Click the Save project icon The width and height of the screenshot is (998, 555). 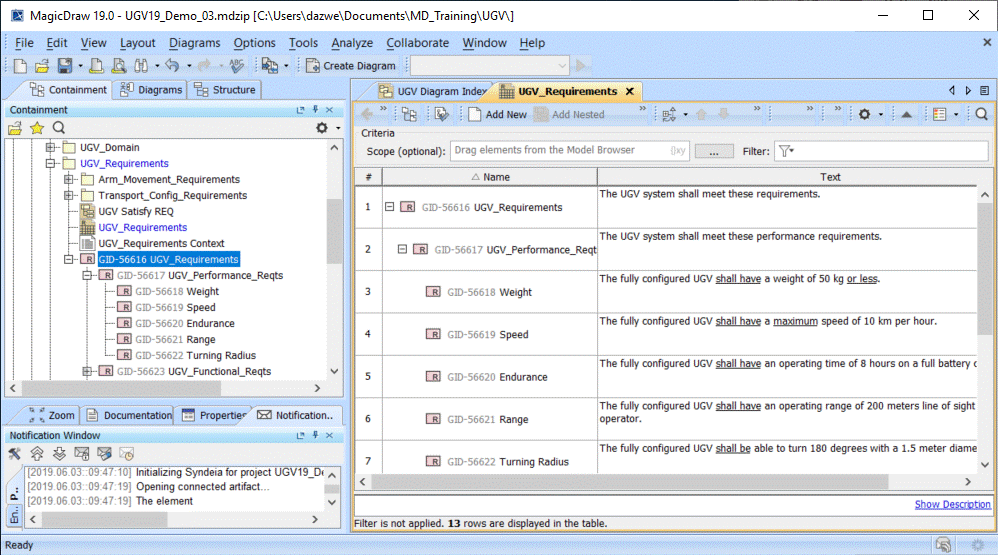[63, 66]
